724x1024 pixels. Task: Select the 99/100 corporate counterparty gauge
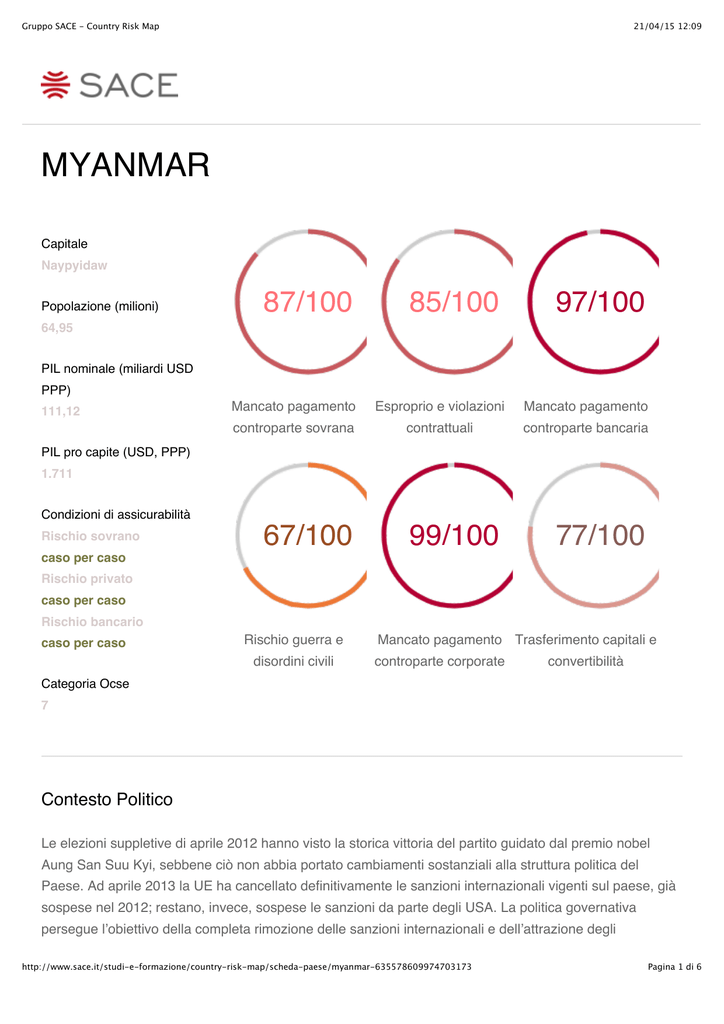coord(447,535)
